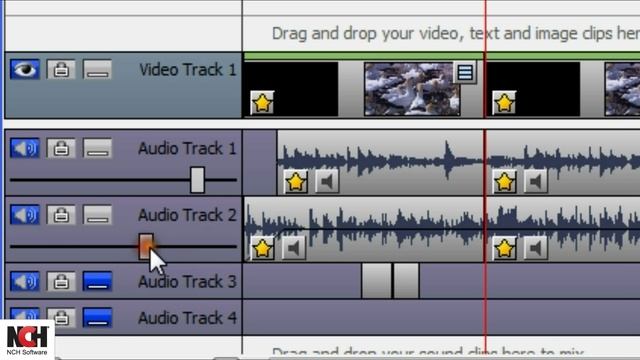This screenshot has height=360, width=640.
Task: Open effects star on first Audio Track 2 clip
Action: tap(262, 248)
